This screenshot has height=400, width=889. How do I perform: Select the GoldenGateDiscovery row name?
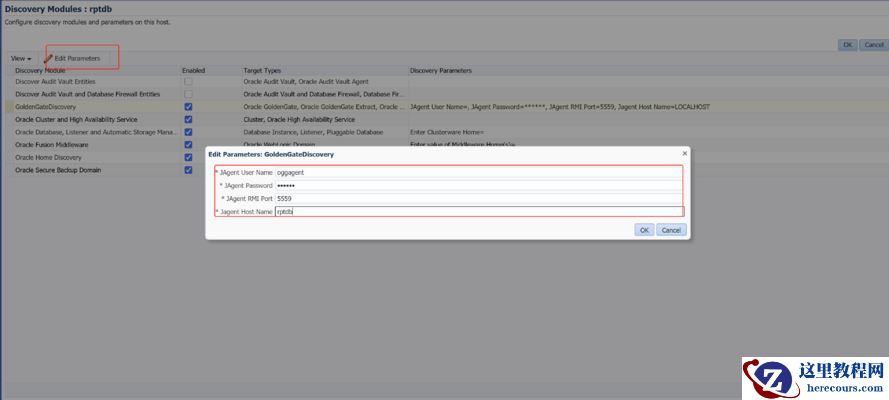coord(45,107)
